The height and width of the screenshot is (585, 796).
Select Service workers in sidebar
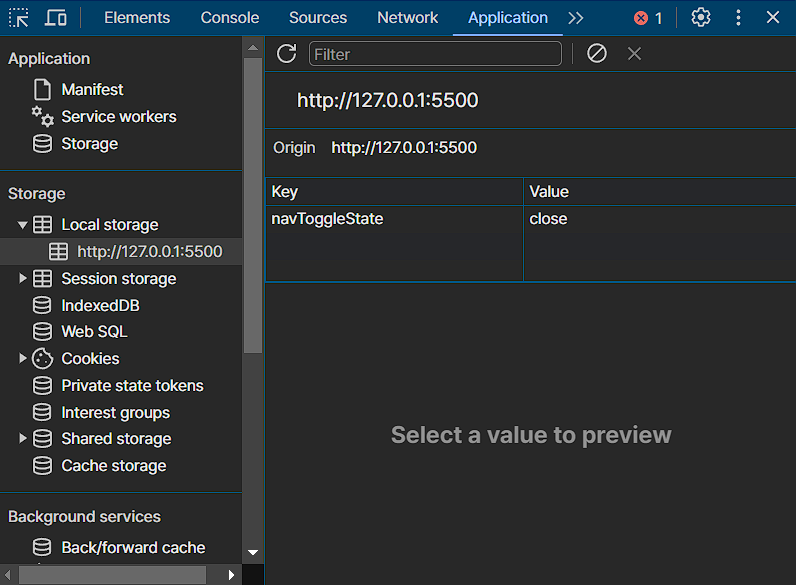118,116
